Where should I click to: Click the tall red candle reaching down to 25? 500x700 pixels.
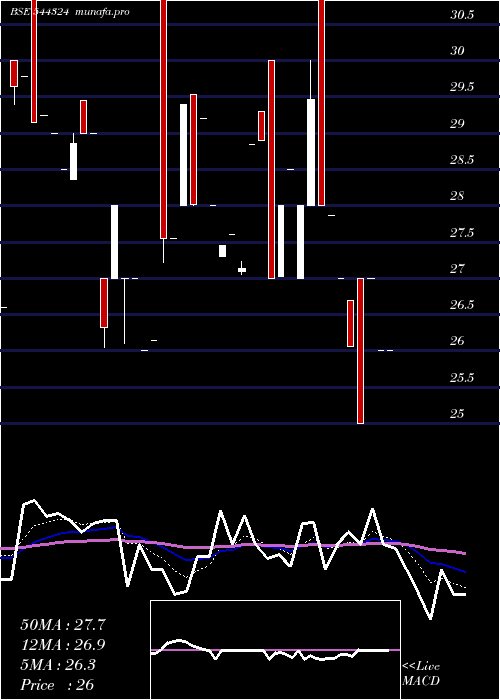[360, 351]
